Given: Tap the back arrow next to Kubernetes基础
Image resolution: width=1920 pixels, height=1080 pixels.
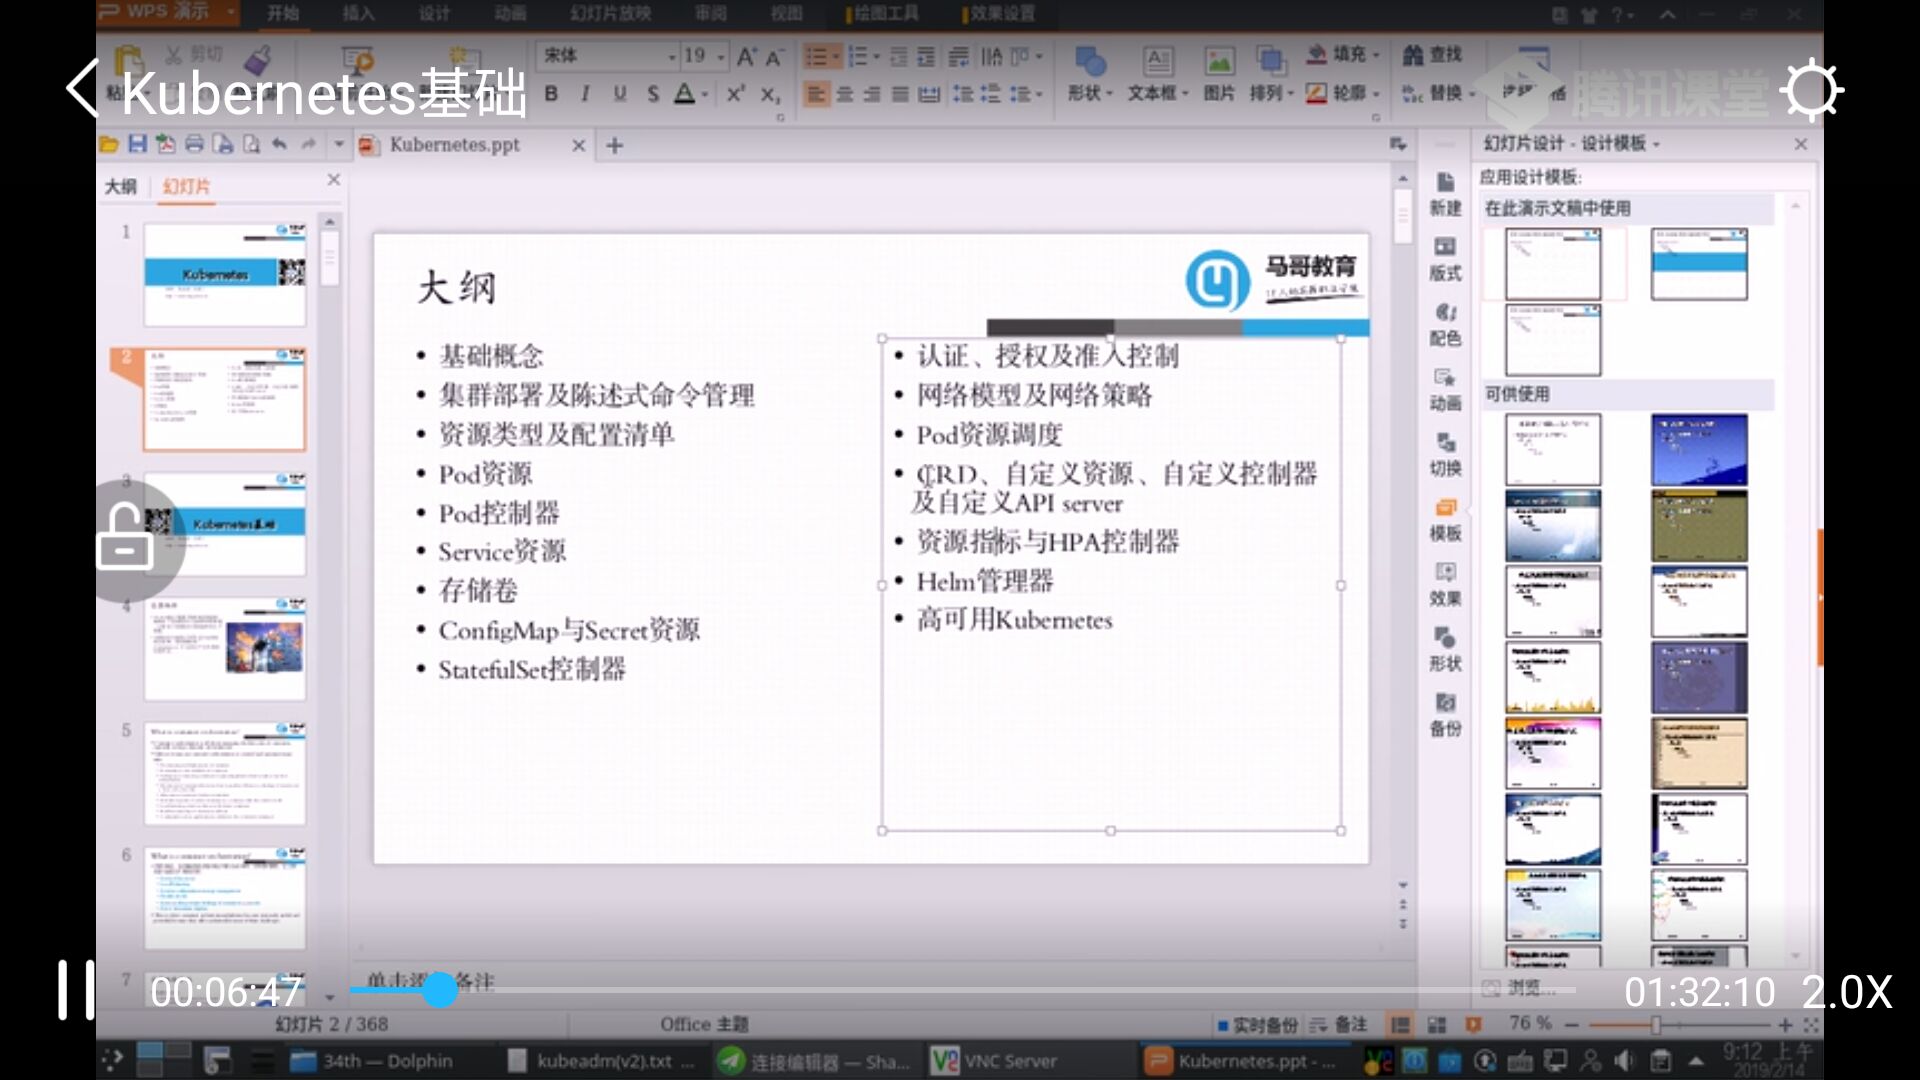Looking at the screenshot, I should 84,90.
